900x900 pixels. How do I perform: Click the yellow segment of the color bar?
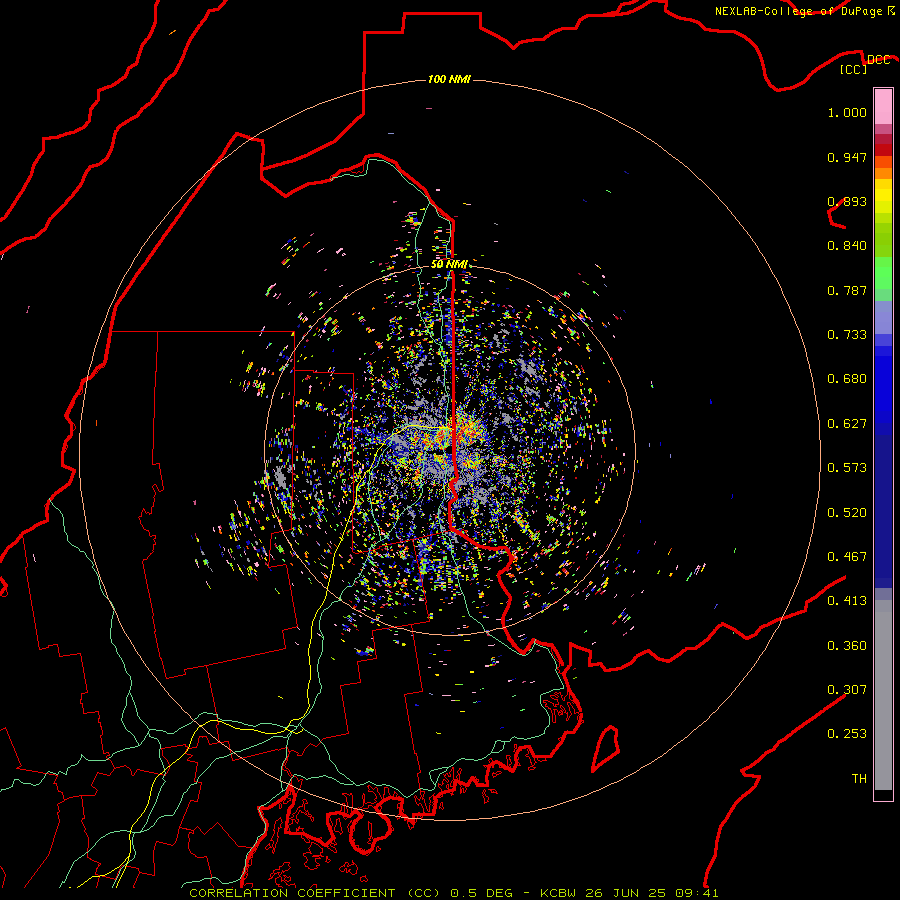coord(883,197)
